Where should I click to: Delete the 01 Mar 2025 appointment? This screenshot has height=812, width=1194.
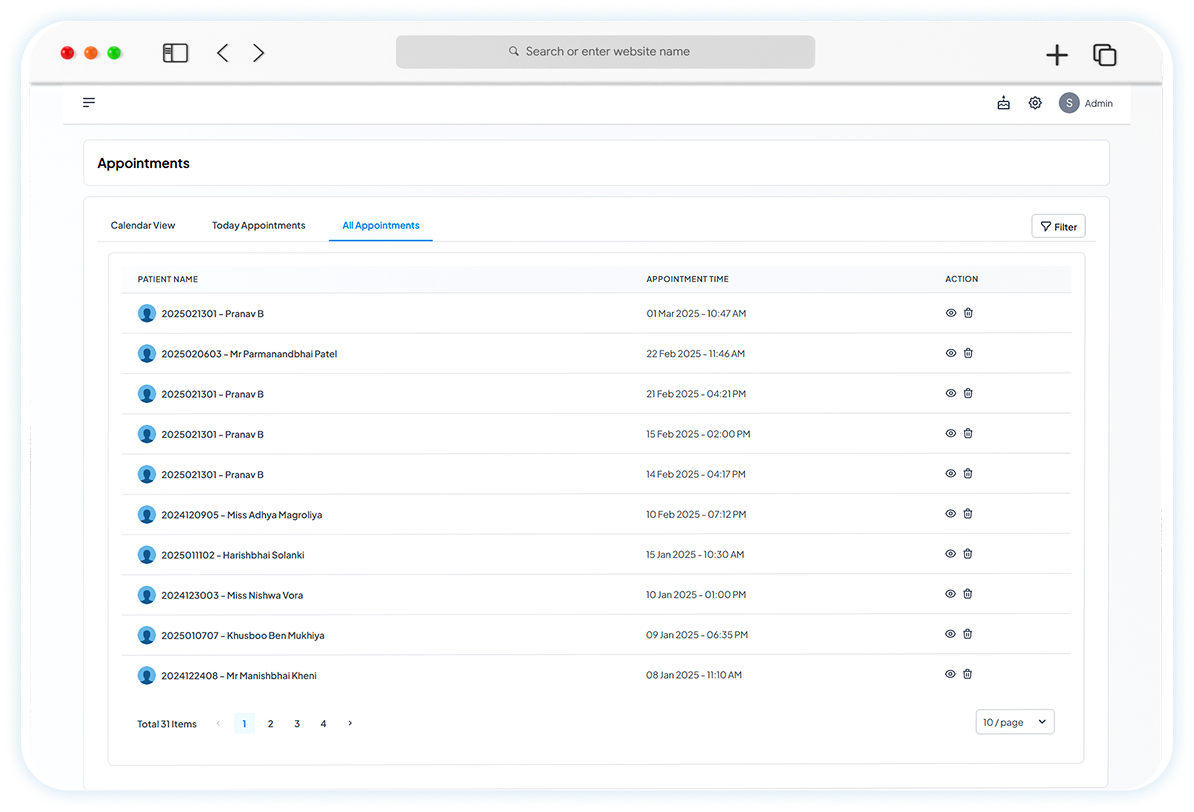coord(969,313)
